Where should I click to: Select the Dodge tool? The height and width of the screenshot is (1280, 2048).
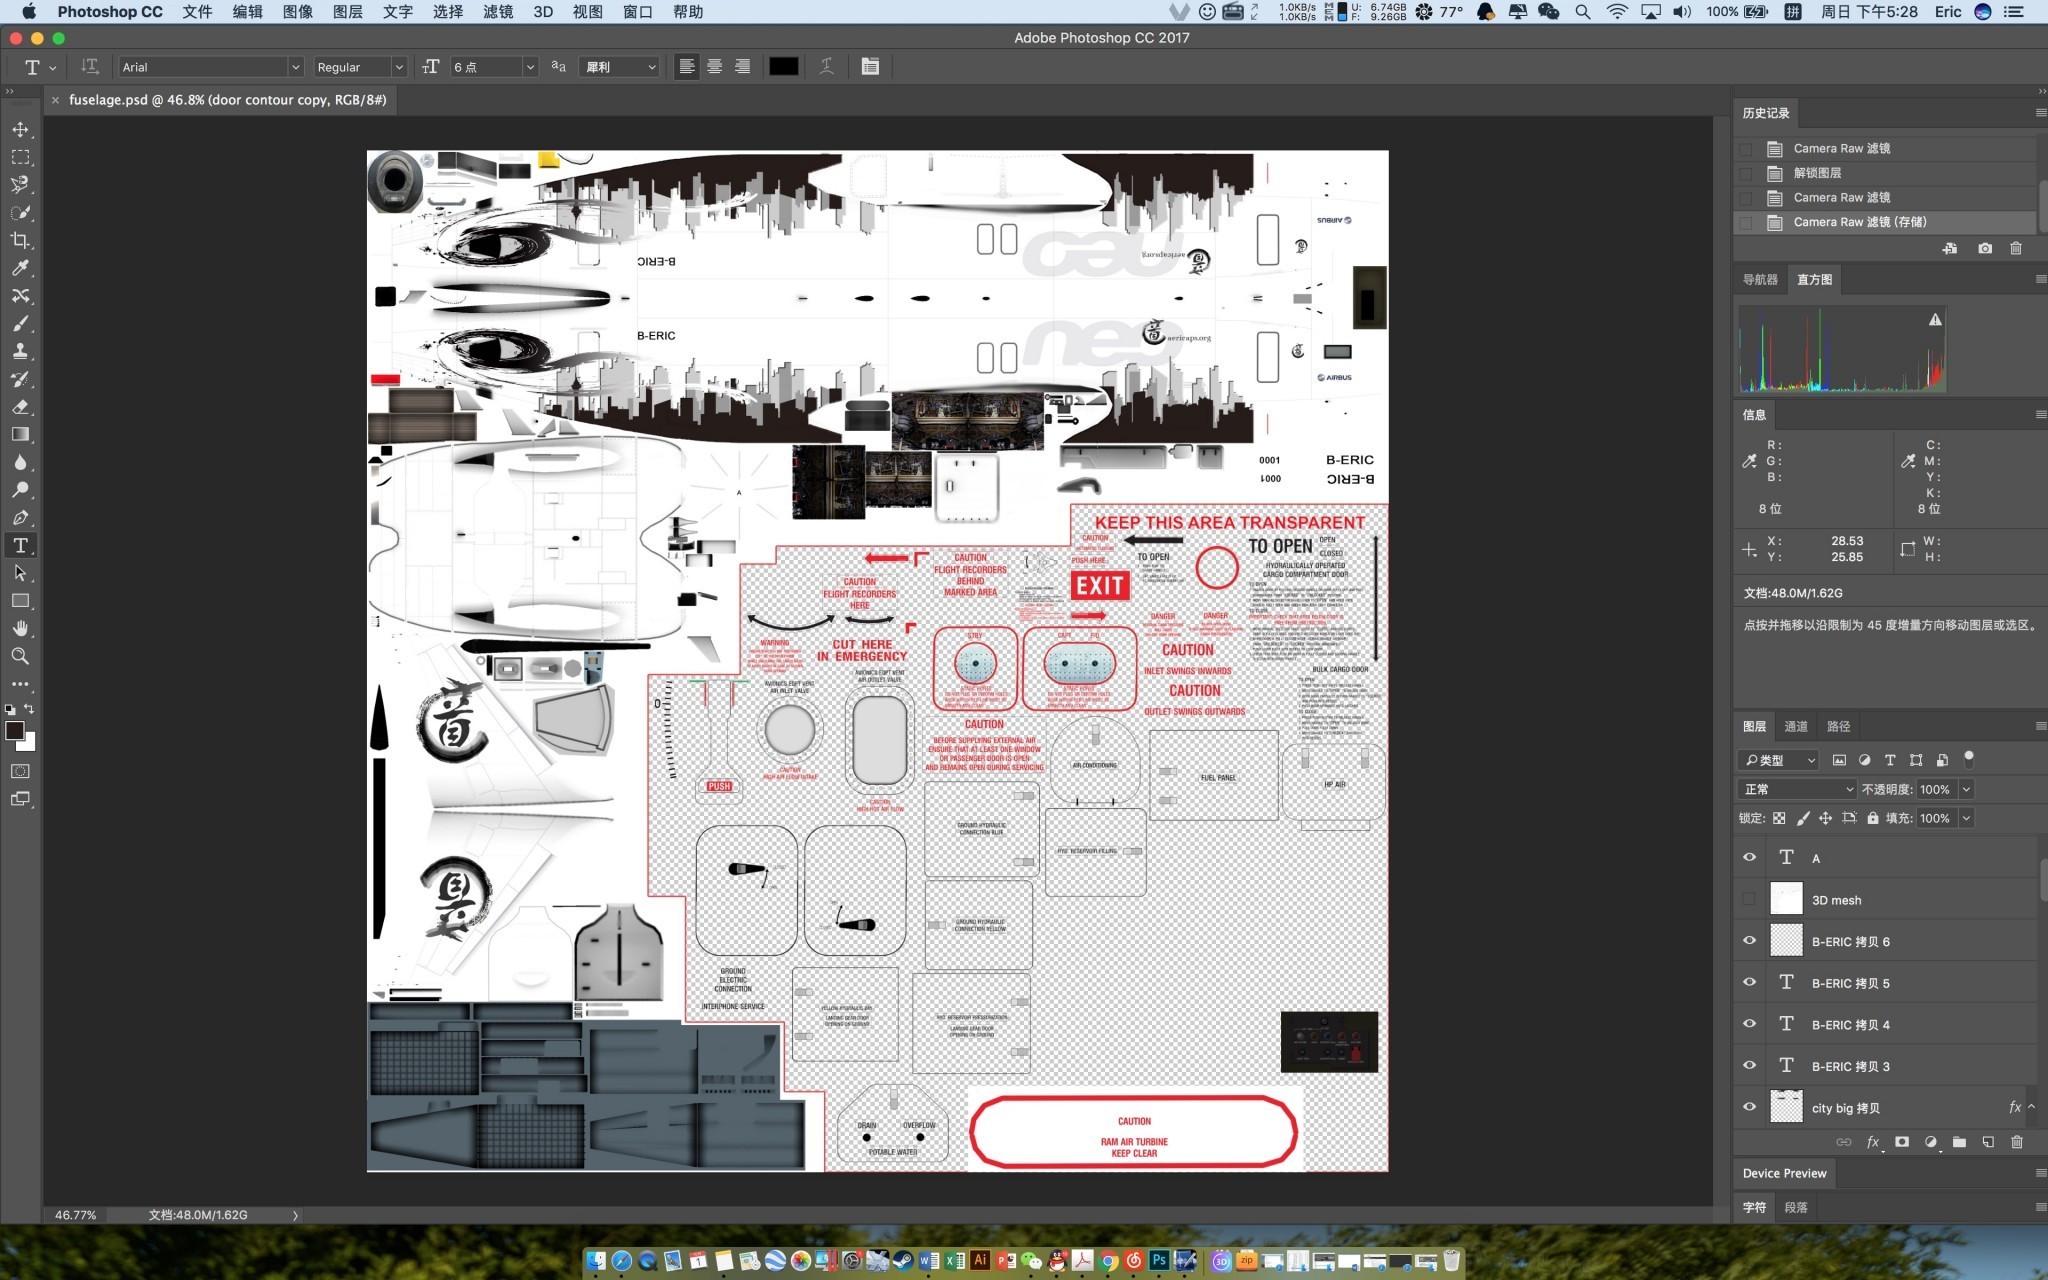[x=20, y=490]
